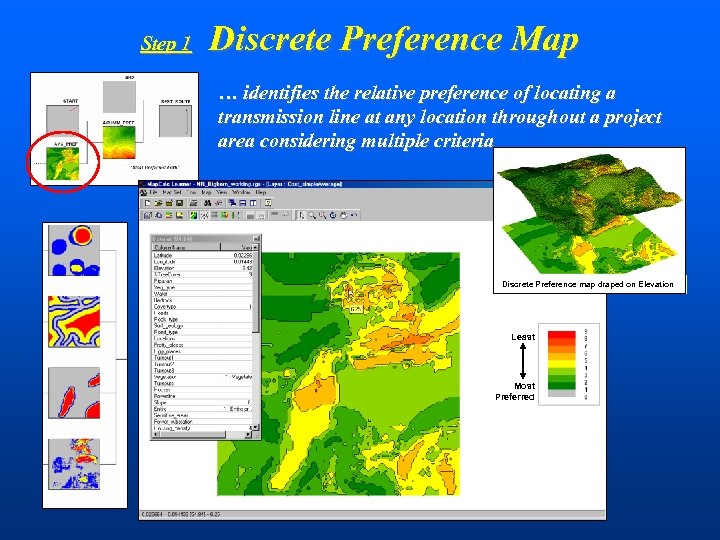The width and height of the screenshot is (720, 540).
Task: Click the blue circles buffer map thumbnail
Action: (74, 250)
